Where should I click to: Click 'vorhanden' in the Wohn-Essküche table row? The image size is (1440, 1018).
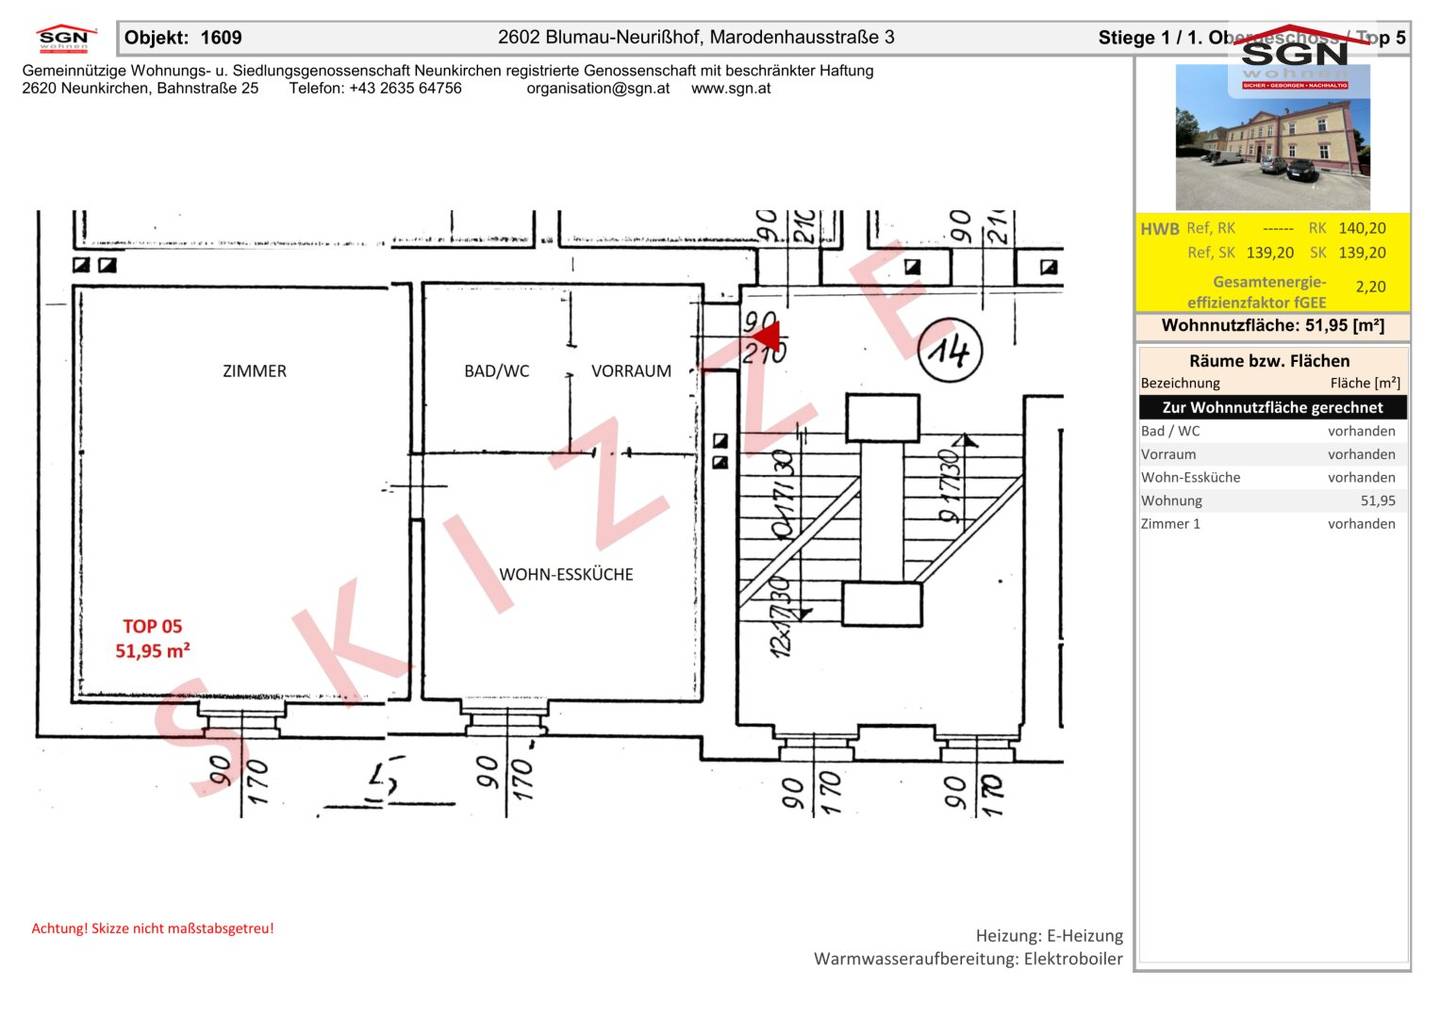pyautogui.click(x=1361, y=478)
